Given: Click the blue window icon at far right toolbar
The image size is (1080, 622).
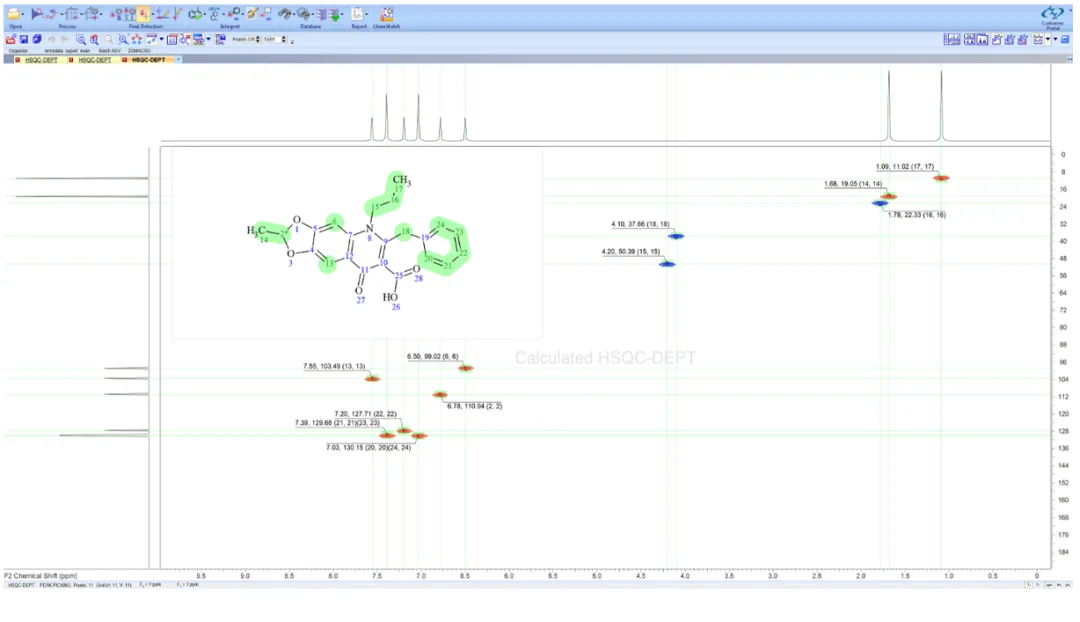Looking at the screenshot, I should tap(1065, 39).
